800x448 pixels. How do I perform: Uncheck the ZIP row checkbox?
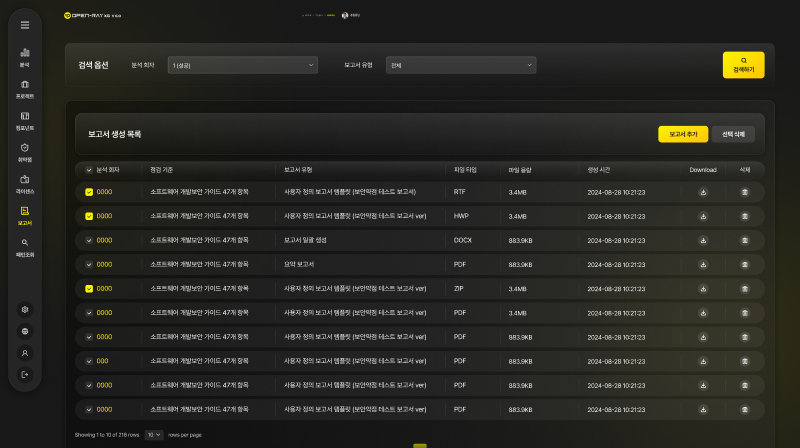point(89,289)
